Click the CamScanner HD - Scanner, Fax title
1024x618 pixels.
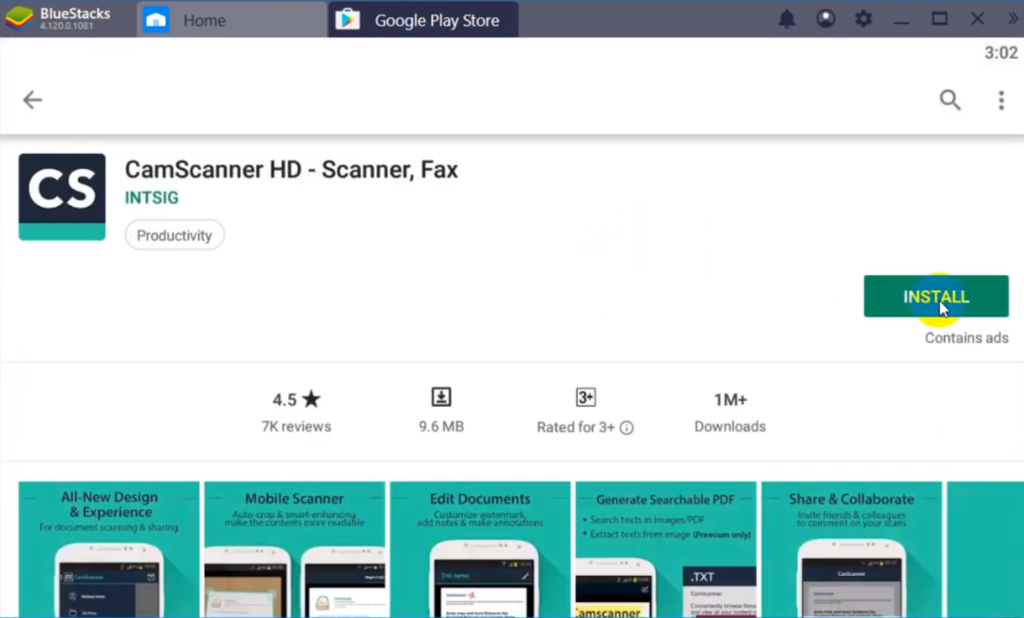291,170
